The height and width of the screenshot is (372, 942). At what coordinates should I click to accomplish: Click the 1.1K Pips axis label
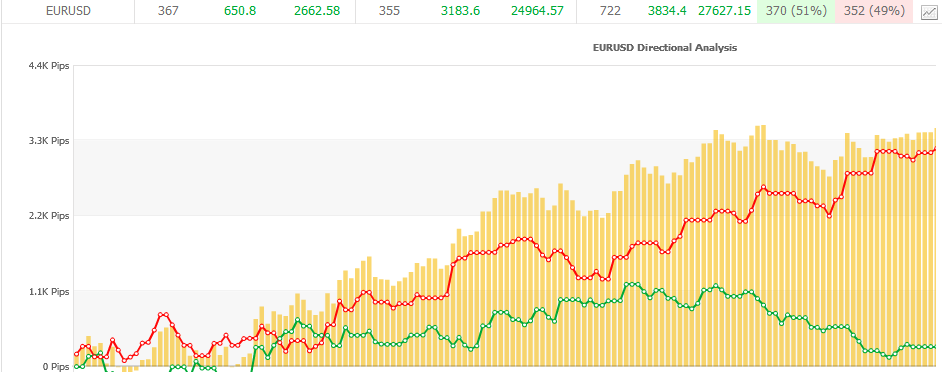(49, 291)
